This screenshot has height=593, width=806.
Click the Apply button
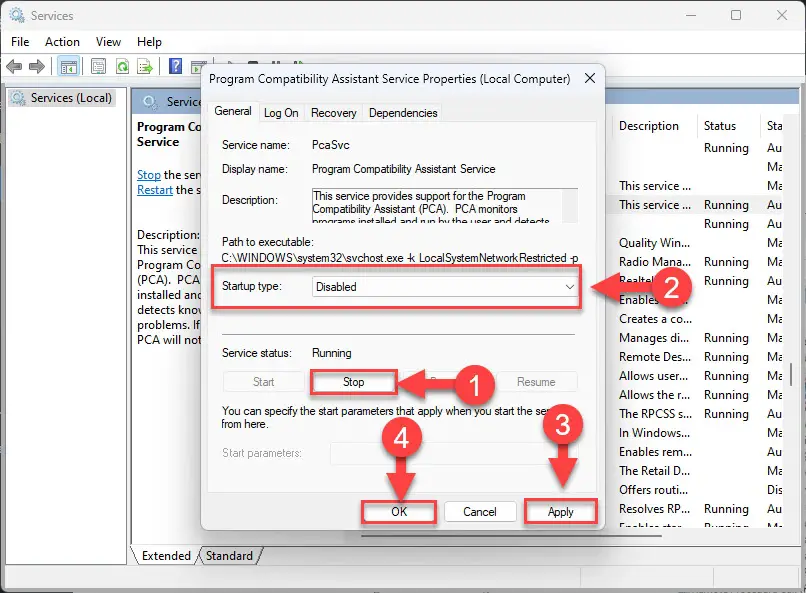561,511
